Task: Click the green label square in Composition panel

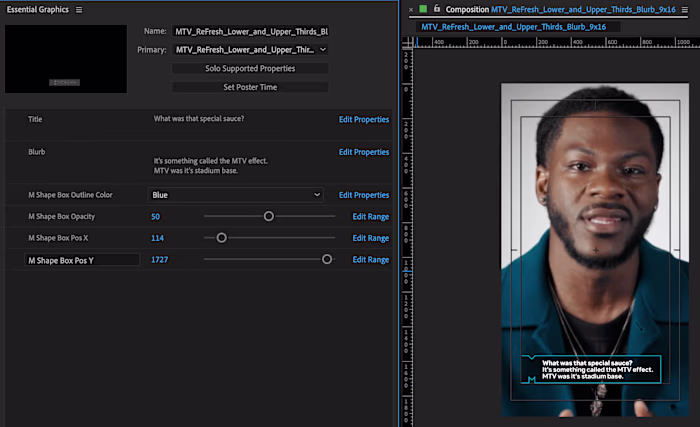Action: (x=423, y=8)
